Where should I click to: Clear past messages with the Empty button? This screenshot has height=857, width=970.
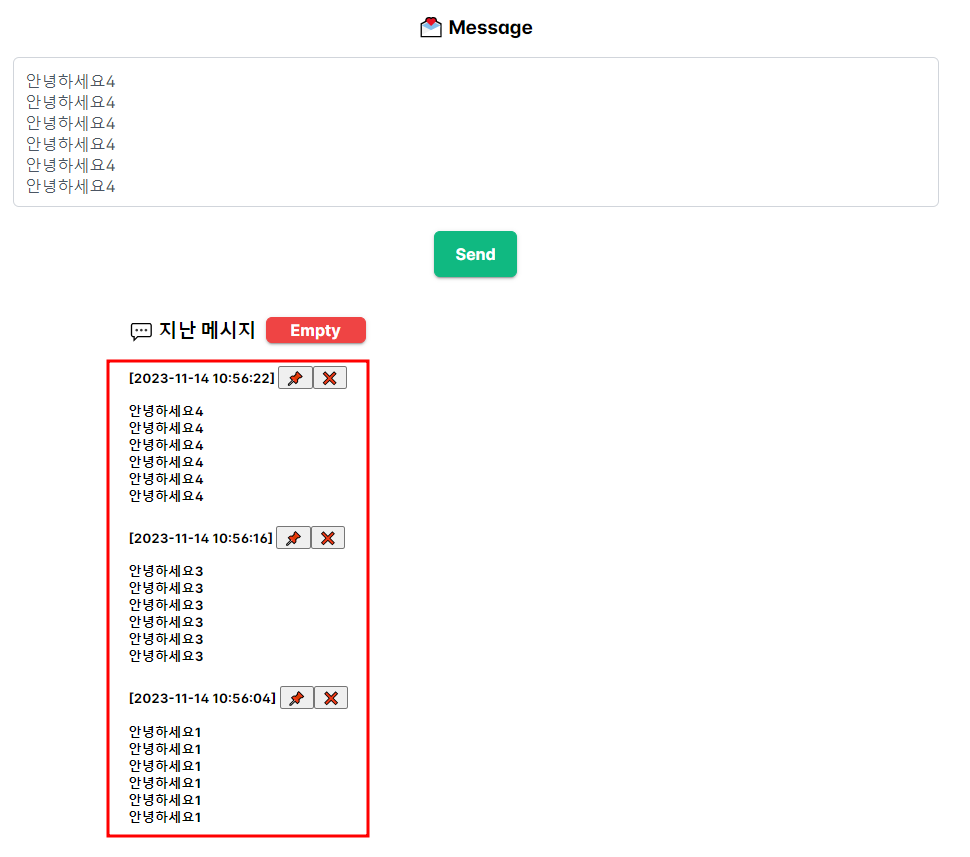tap(316, 330)
